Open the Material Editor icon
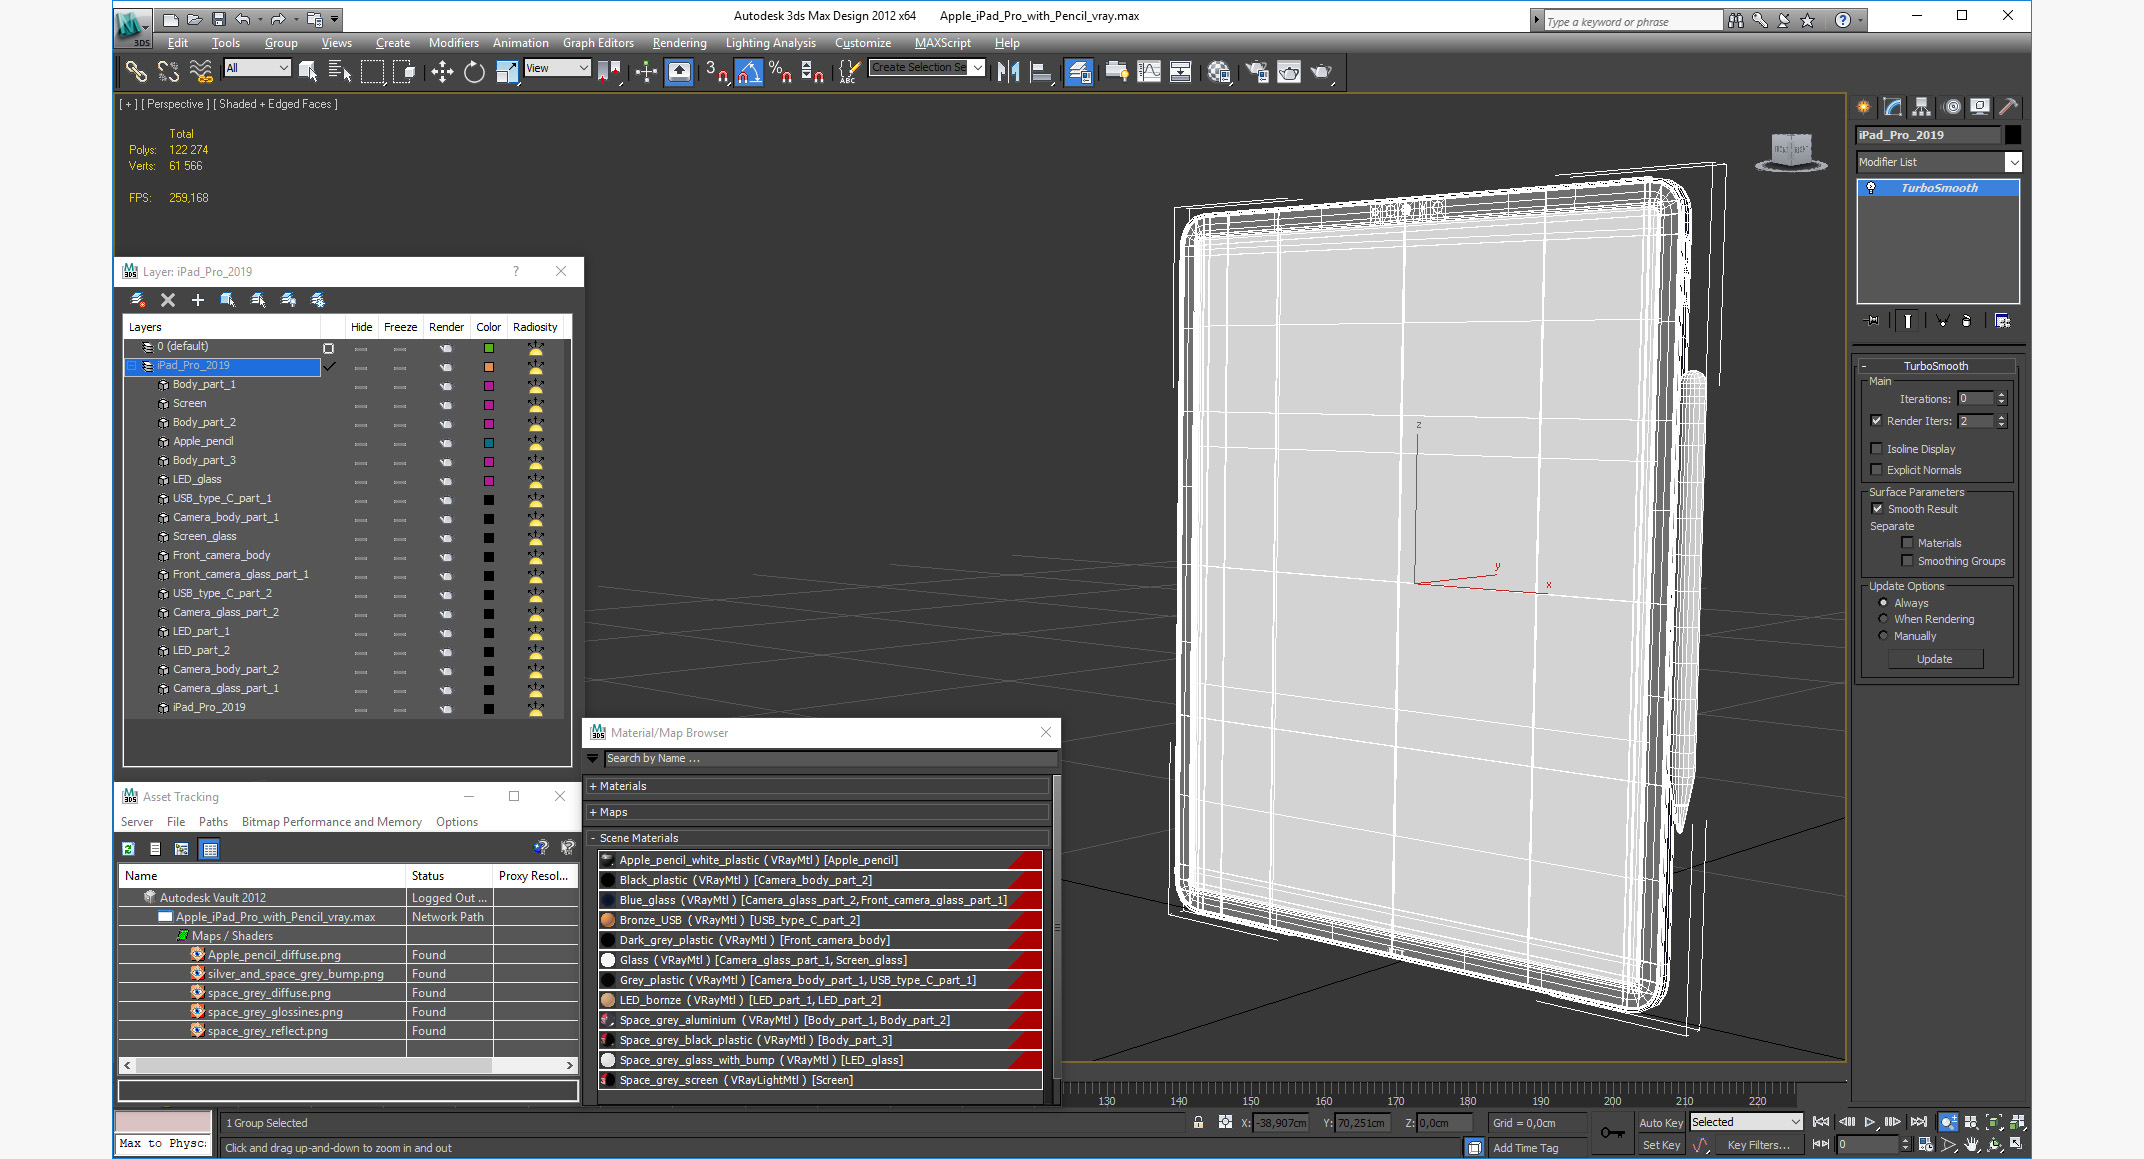 coord(1219,71)
